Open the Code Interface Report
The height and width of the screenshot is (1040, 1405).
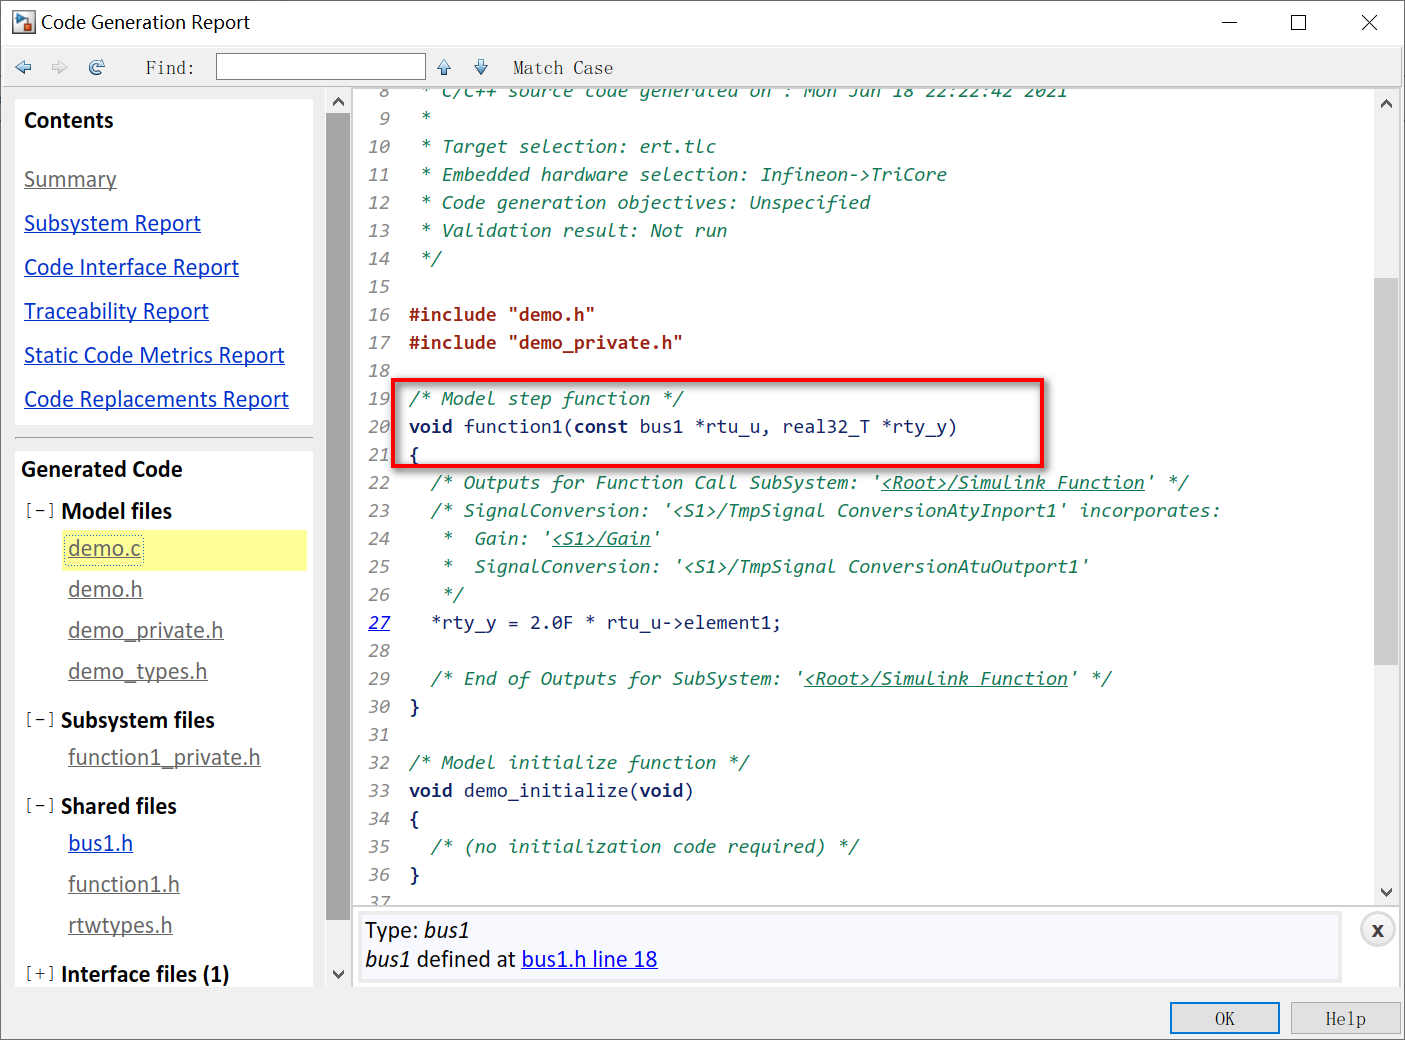[131, 268]
